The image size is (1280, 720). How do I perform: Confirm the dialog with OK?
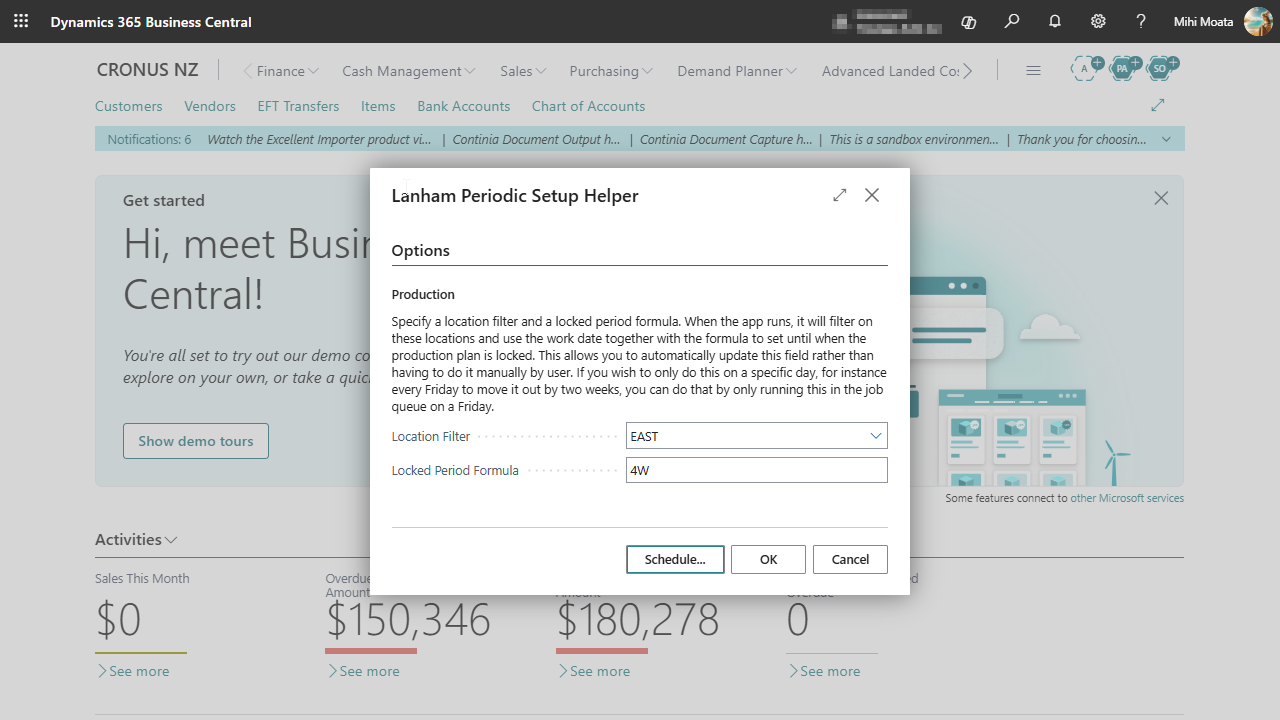[768, 559]
